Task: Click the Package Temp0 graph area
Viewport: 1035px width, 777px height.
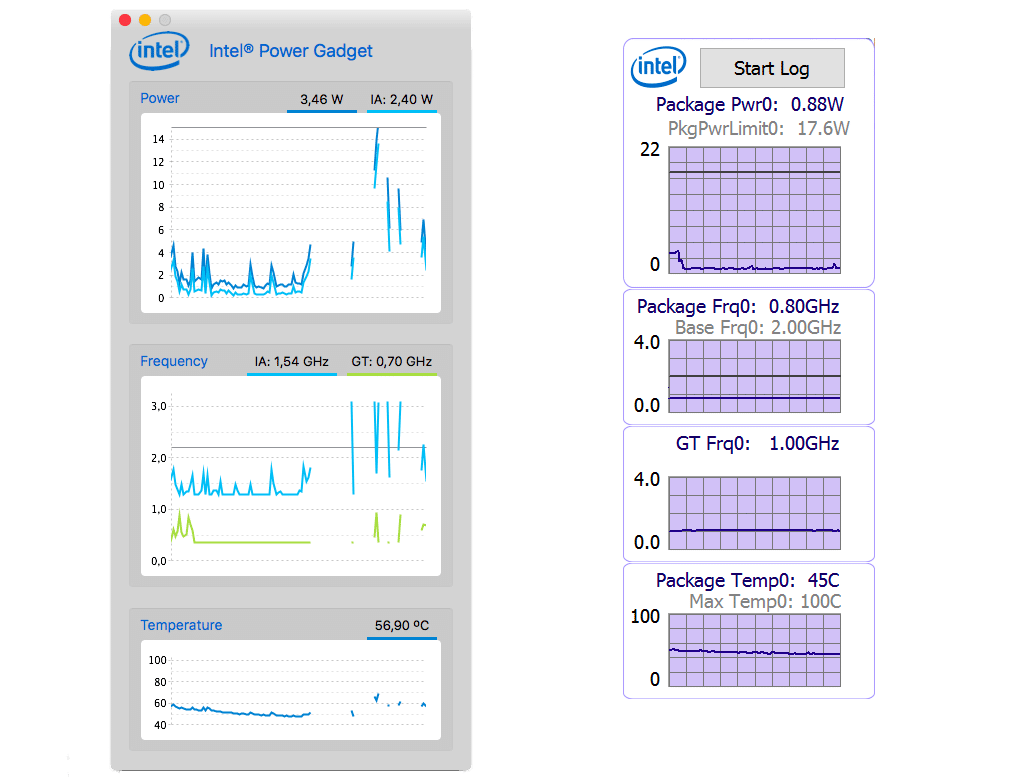Action: (753, 648)
